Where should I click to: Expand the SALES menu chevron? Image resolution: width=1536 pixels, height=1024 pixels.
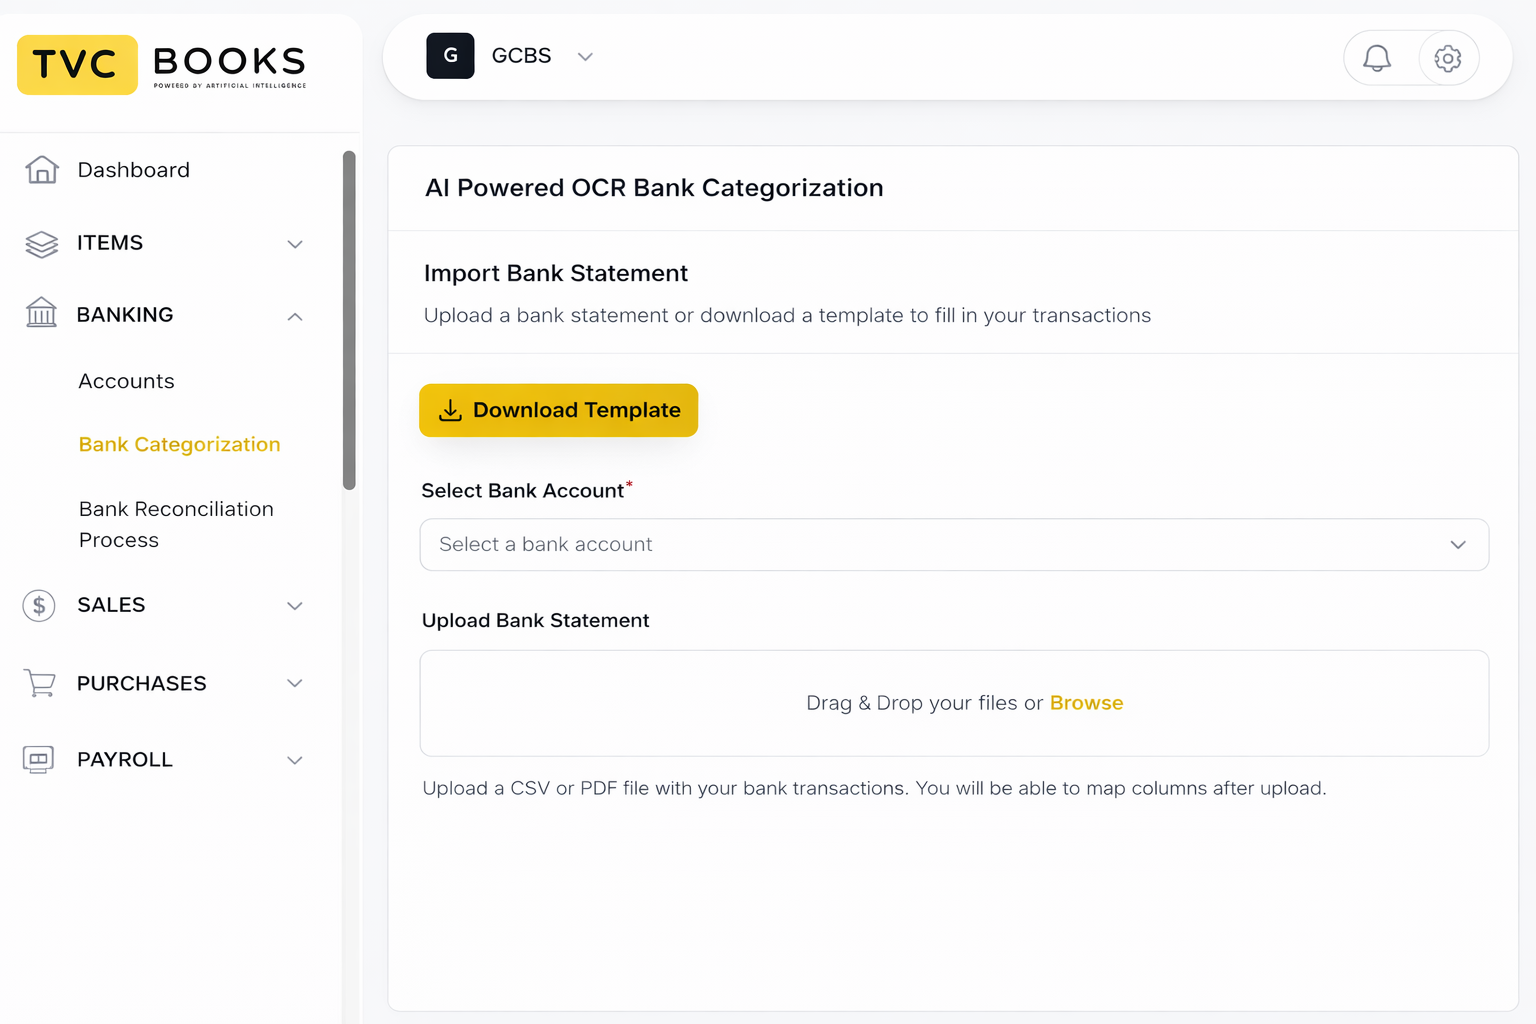tap(295, 606)
